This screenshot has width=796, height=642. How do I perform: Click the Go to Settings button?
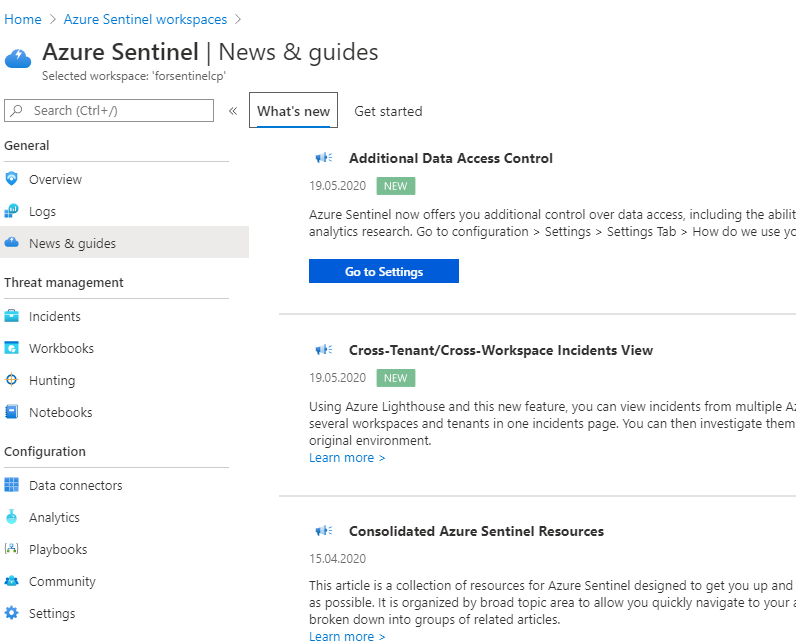pyautogui.click(x=384, y=271)
